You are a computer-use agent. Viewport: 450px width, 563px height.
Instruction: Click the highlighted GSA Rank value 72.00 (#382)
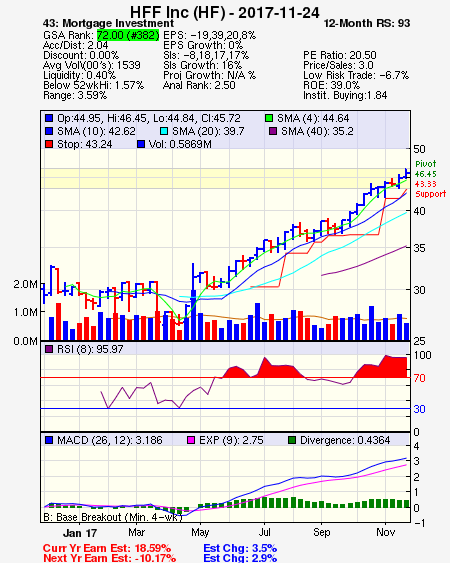coord(128,35)
